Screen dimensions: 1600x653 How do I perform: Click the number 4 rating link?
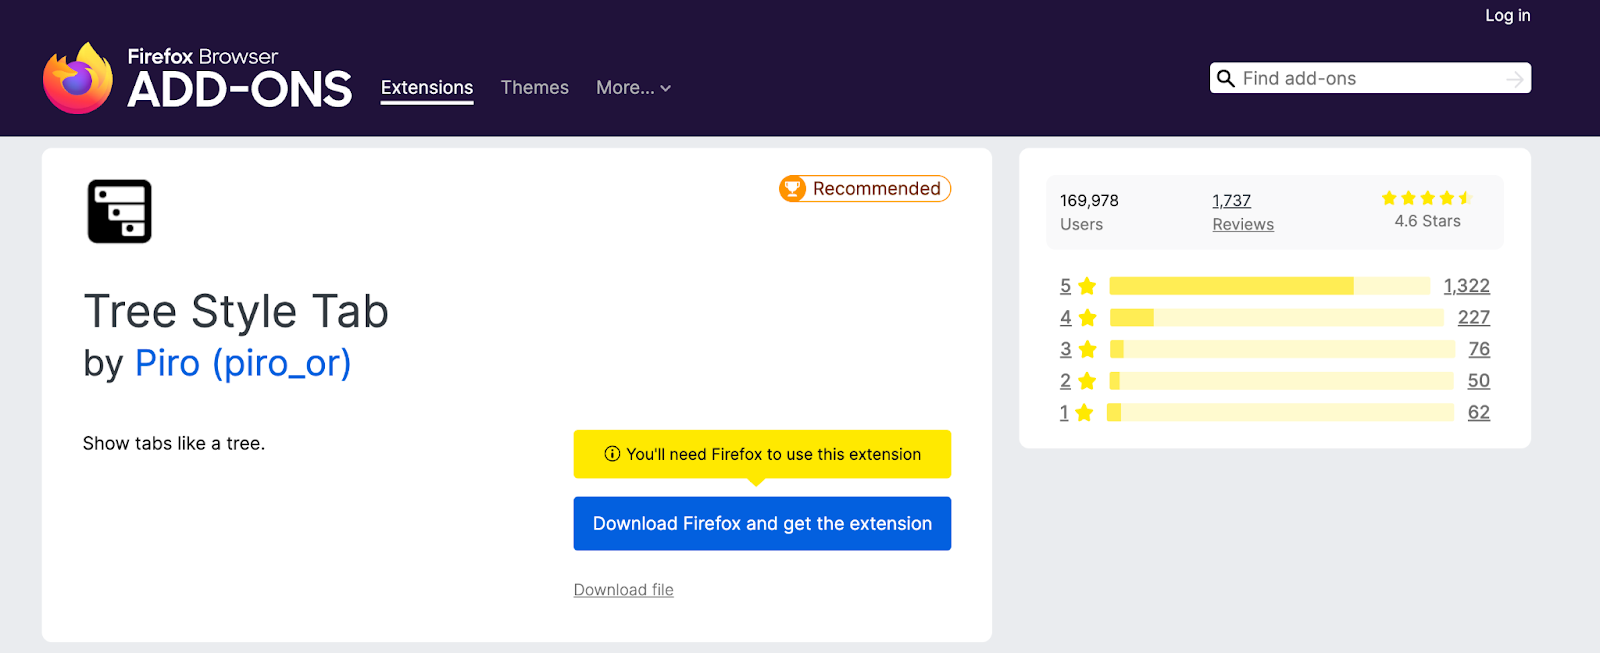tap(1066, 318)
